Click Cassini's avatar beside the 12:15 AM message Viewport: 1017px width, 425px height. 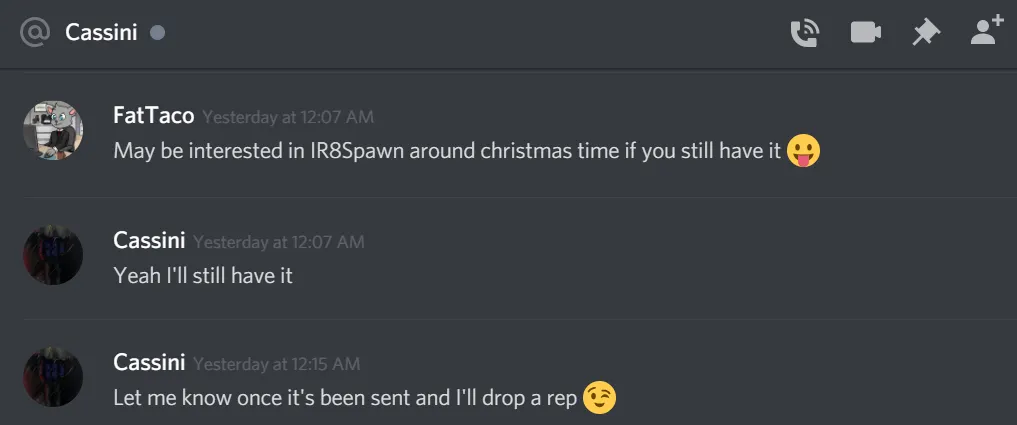tap(53, 377)
